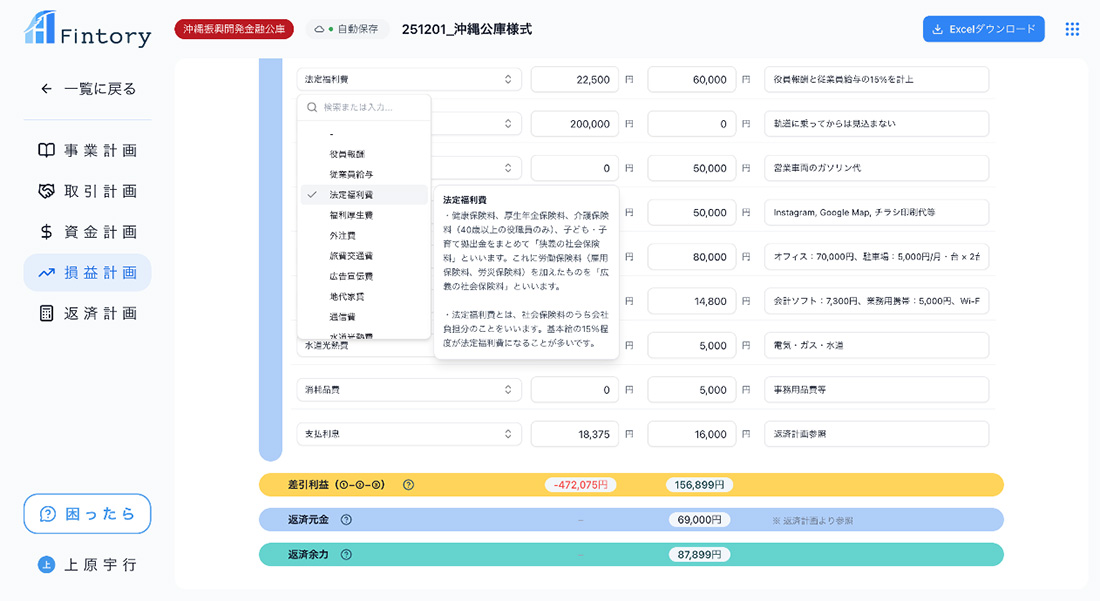The height and width of the screenshot is (601, 1100).
Task: Click the 返済元金 question mark icon
Action: coord(346,519)
